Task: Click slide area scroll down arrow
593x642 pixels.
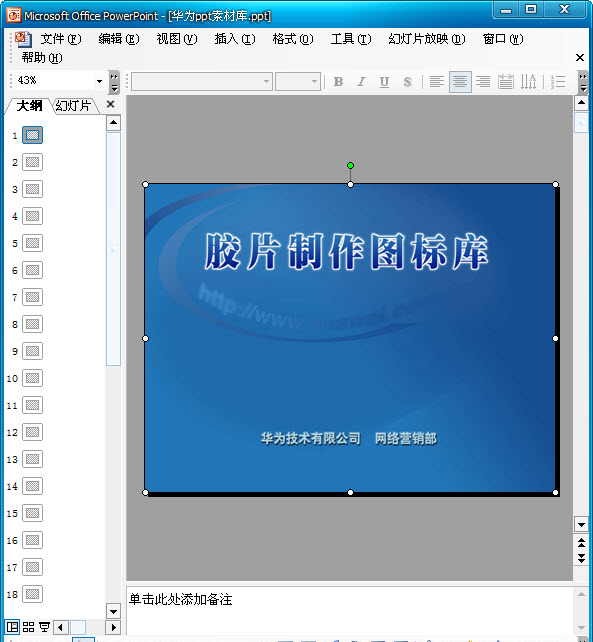Action: (x=581, y=524)
